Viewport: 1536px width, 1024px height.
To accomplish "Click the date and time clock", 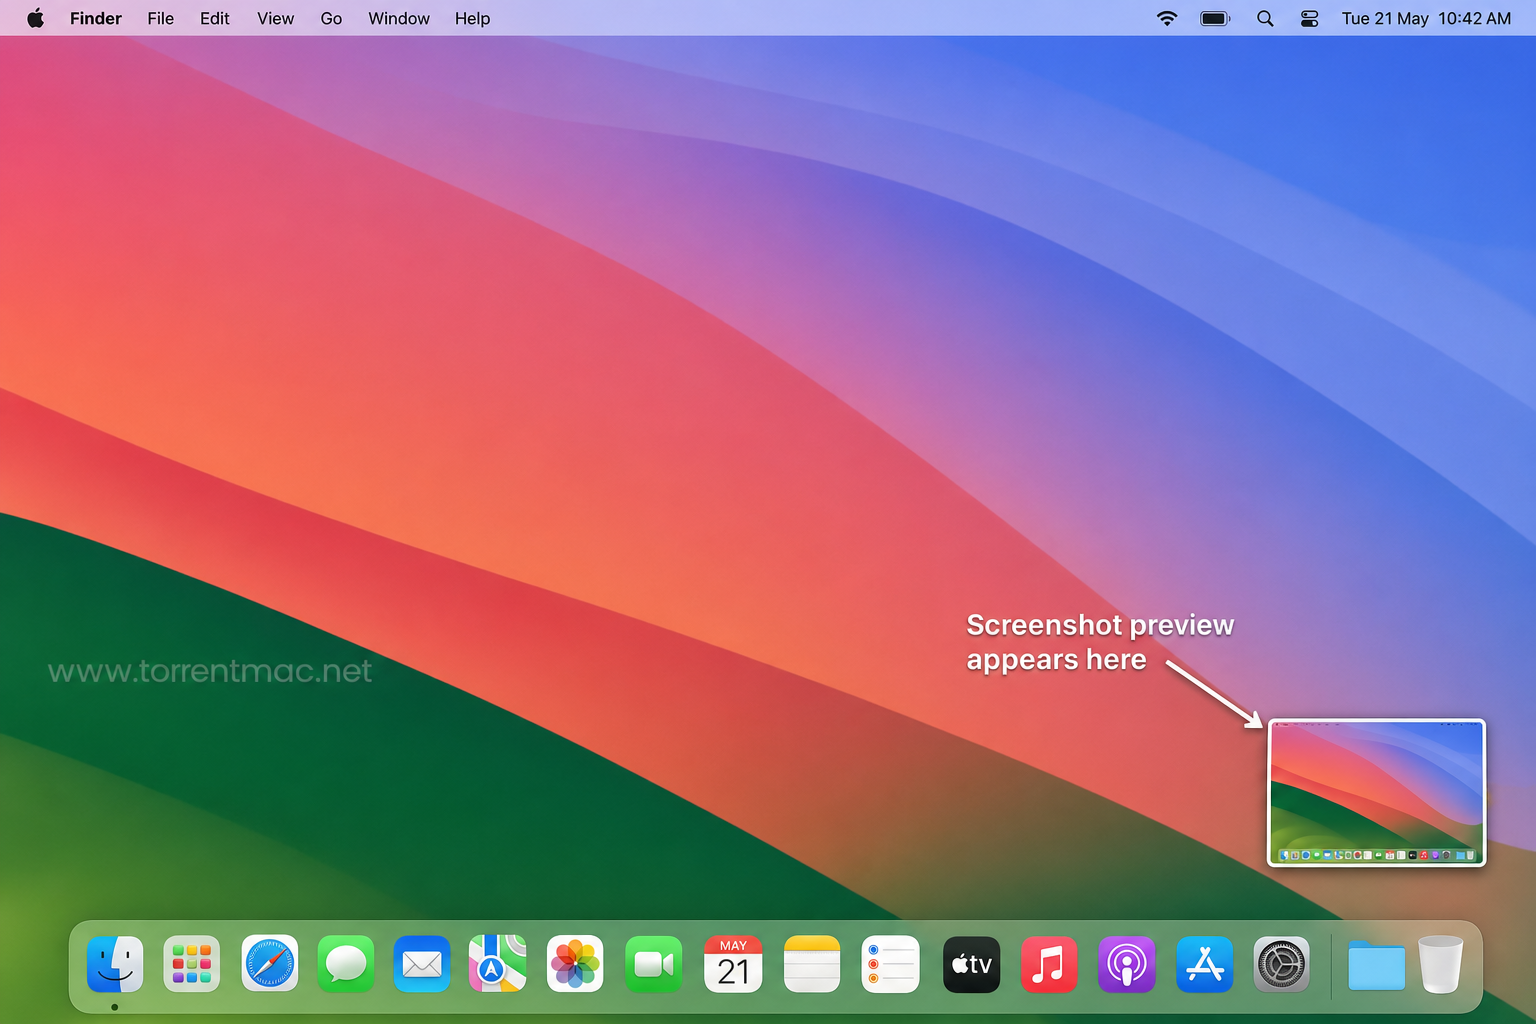I will point(1426,18).
